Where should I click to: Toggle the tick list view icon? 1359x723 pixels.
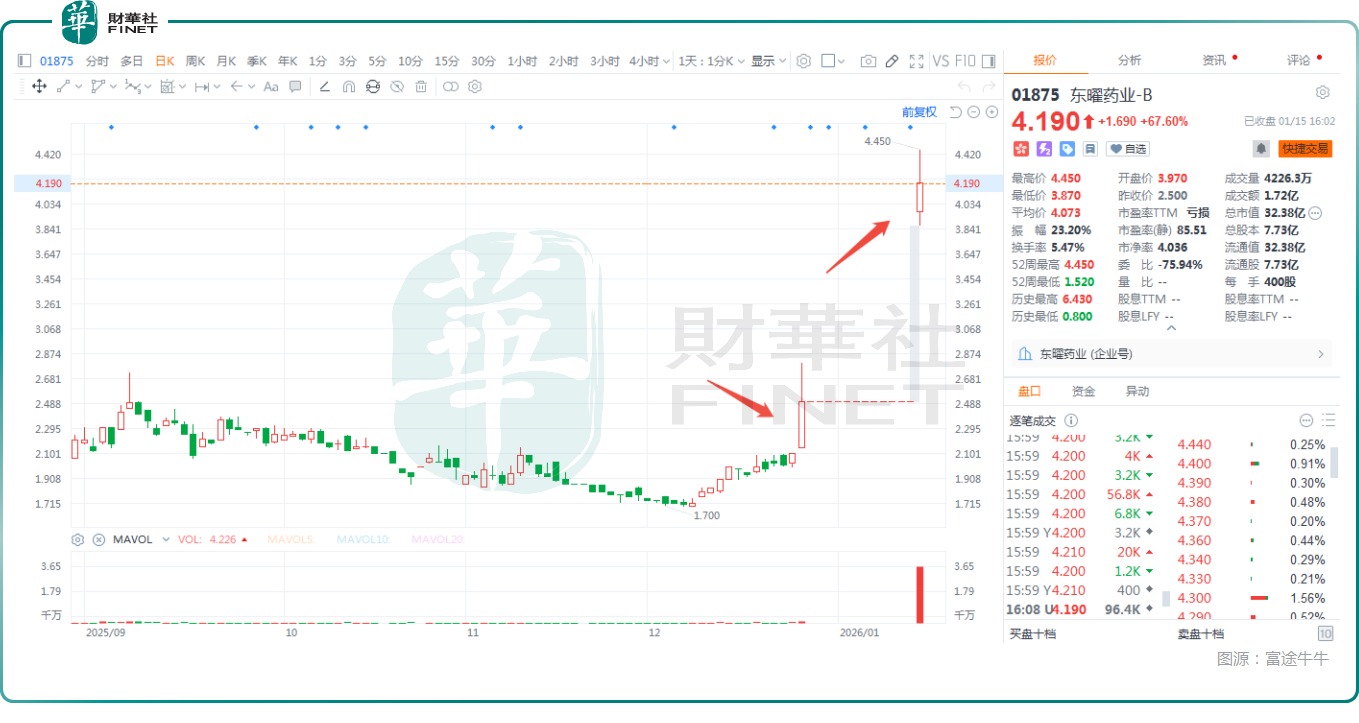(1328, 421)
